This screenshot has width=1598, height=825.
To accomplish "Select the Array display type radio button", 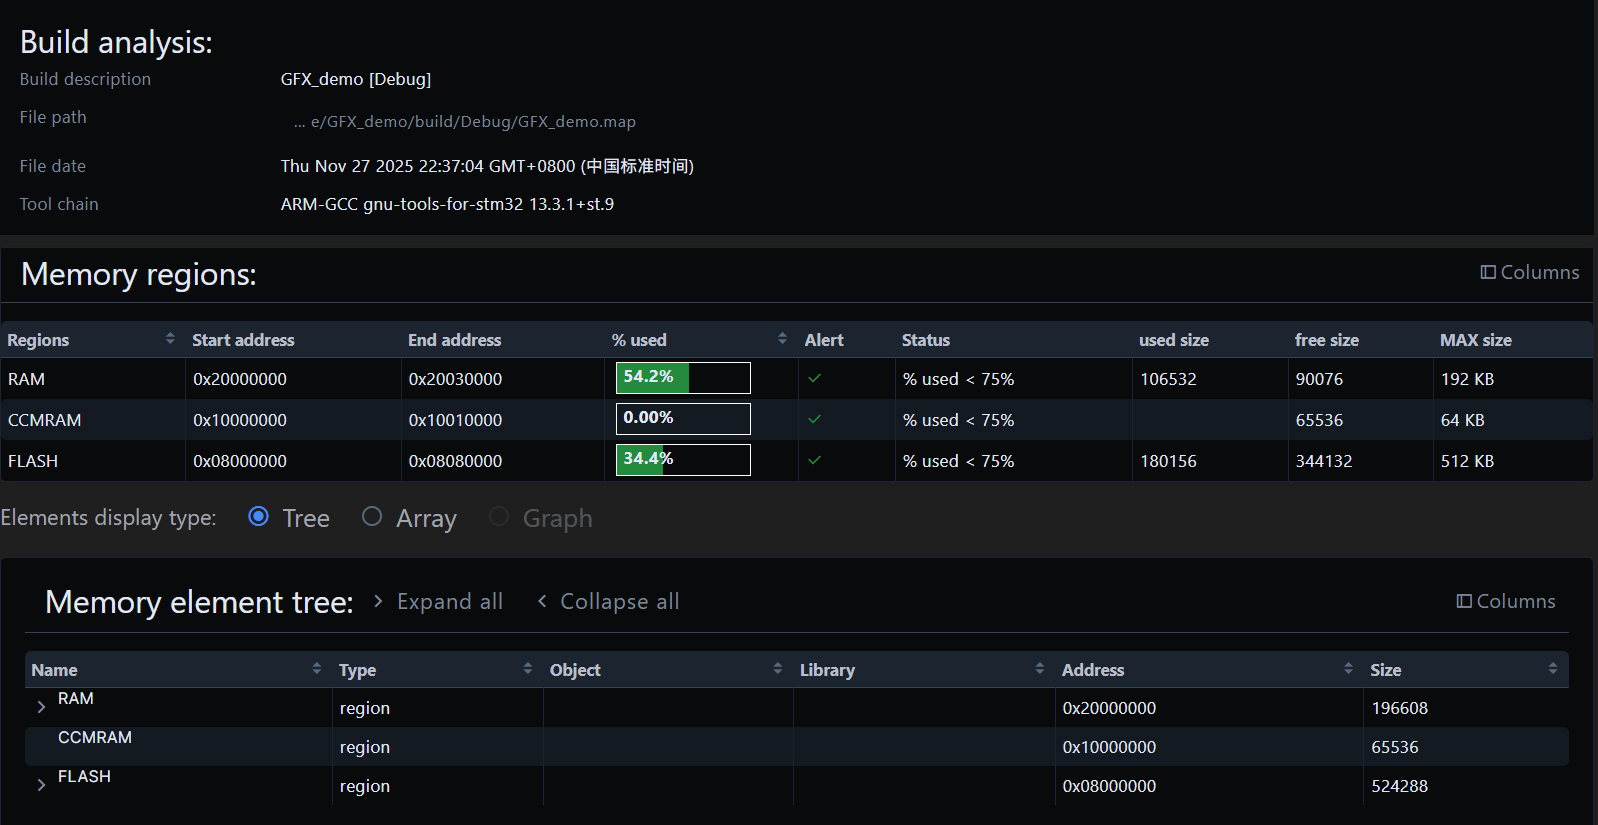I will (372, 517).
